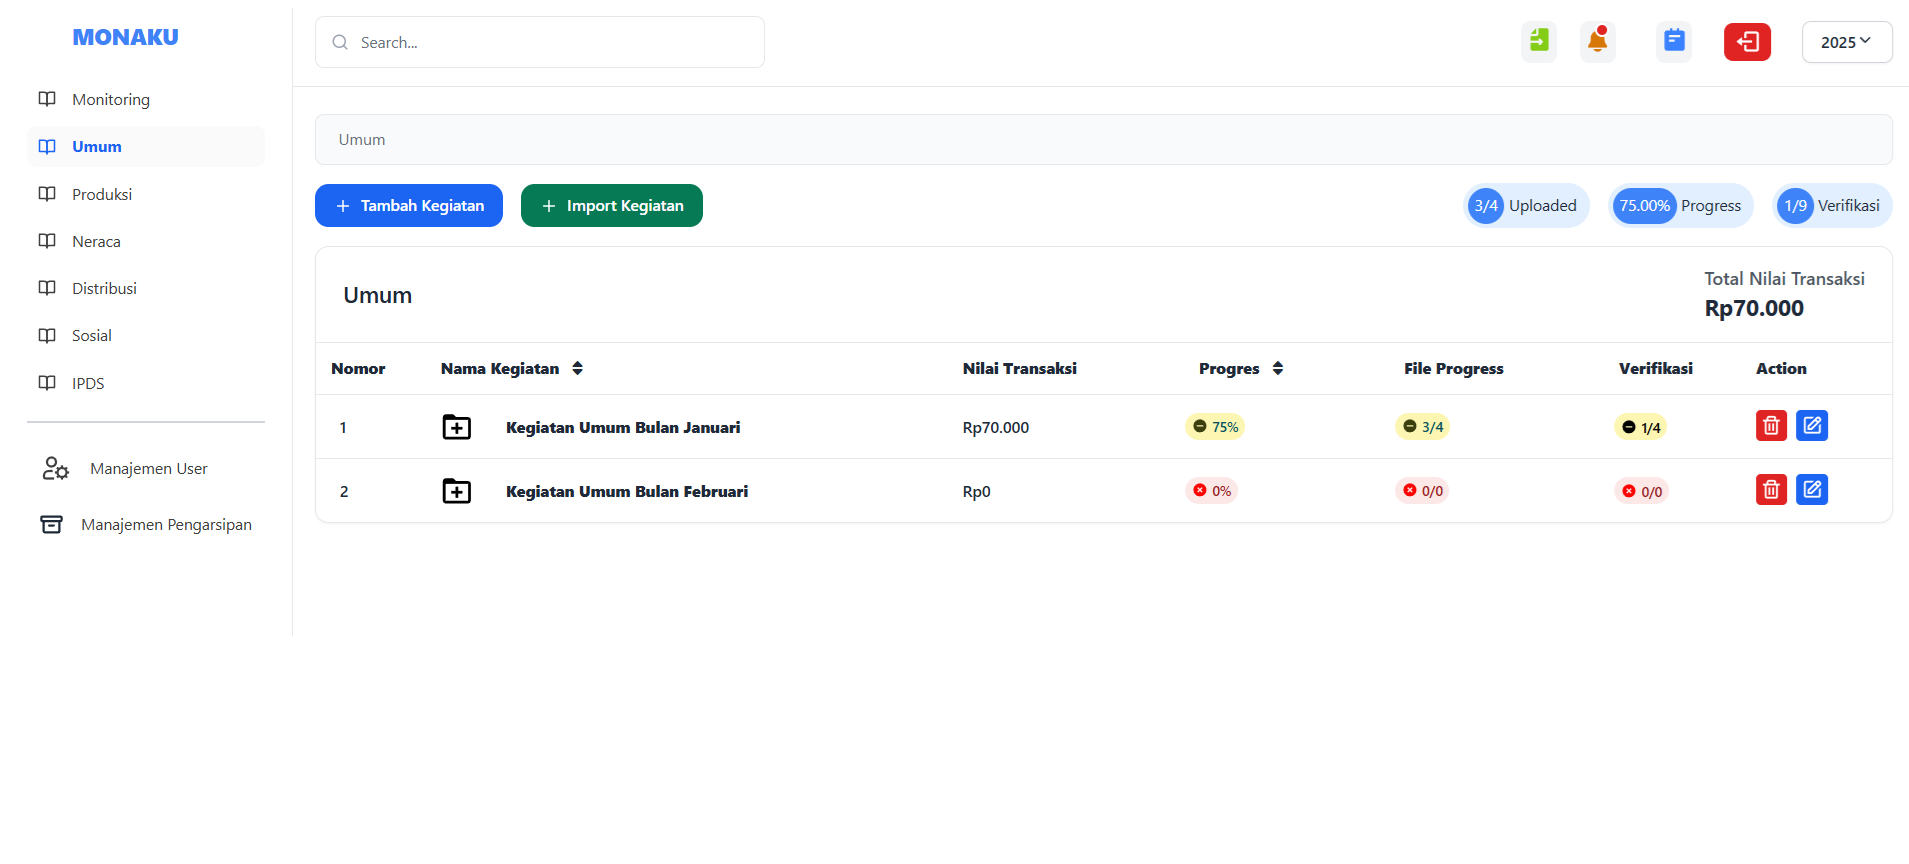Click the 75.00% Progress badge
The width and height of the screenshot is (1909, 864).
[x=1681, y=206]
